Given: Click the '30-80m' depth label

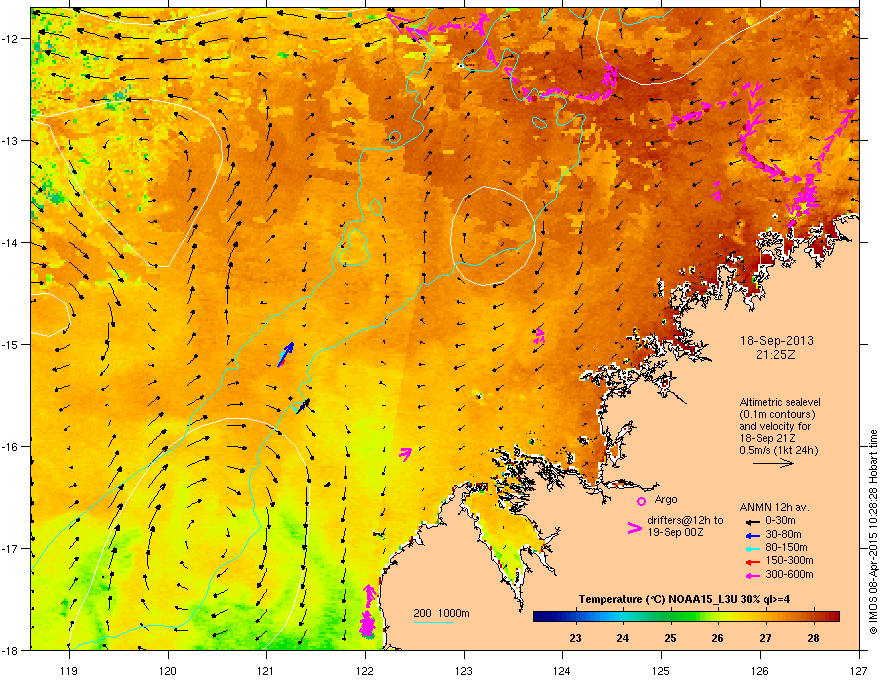Looking at the screenshot, I should (783, 534).
